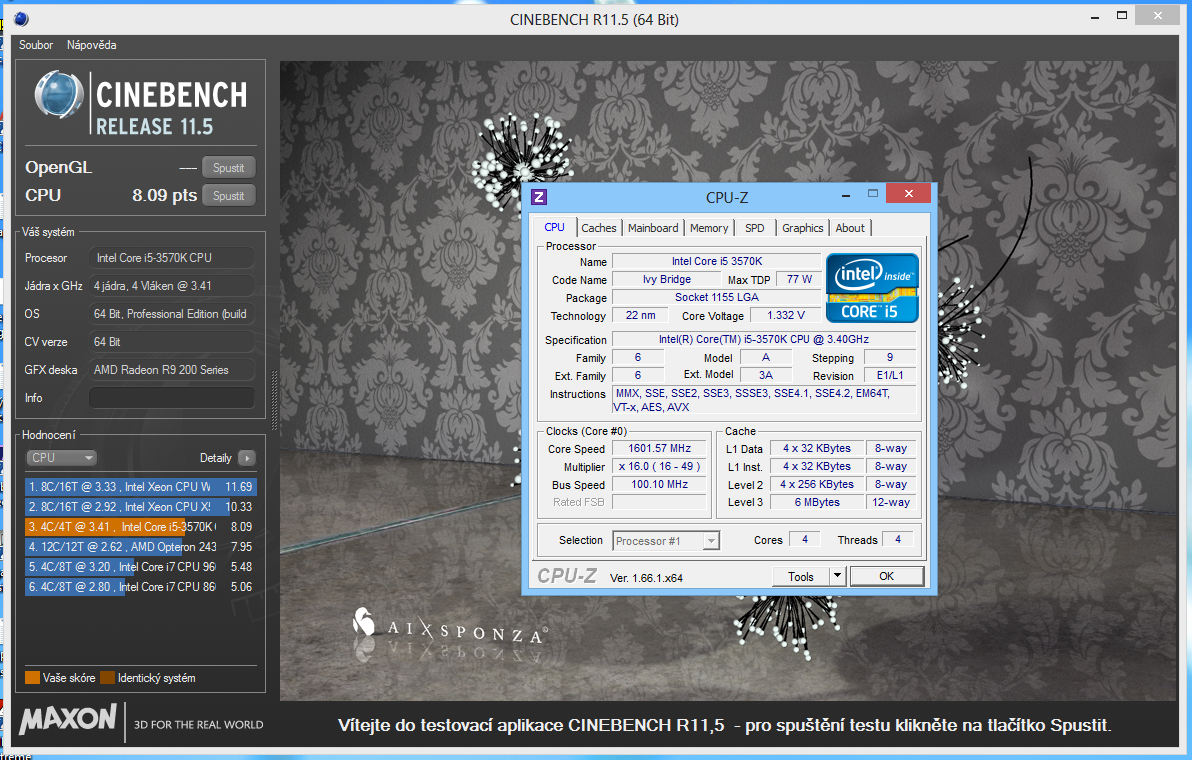
Task: Select the 4C/4T @ 3.41 Core i5-3570K row
Action: point(141,527)
